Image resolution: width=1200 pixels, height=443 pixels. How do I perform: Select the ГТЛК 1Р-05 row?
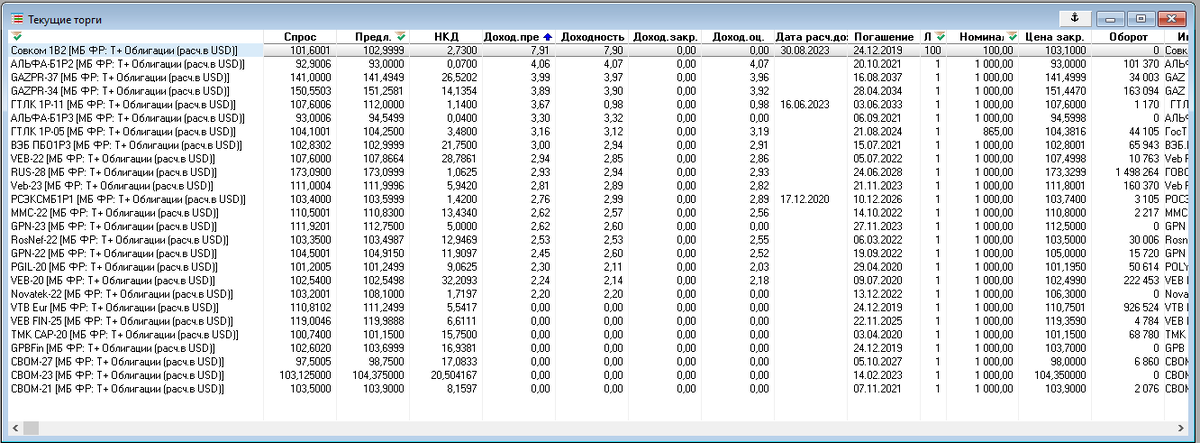click(x=600, y=130)
